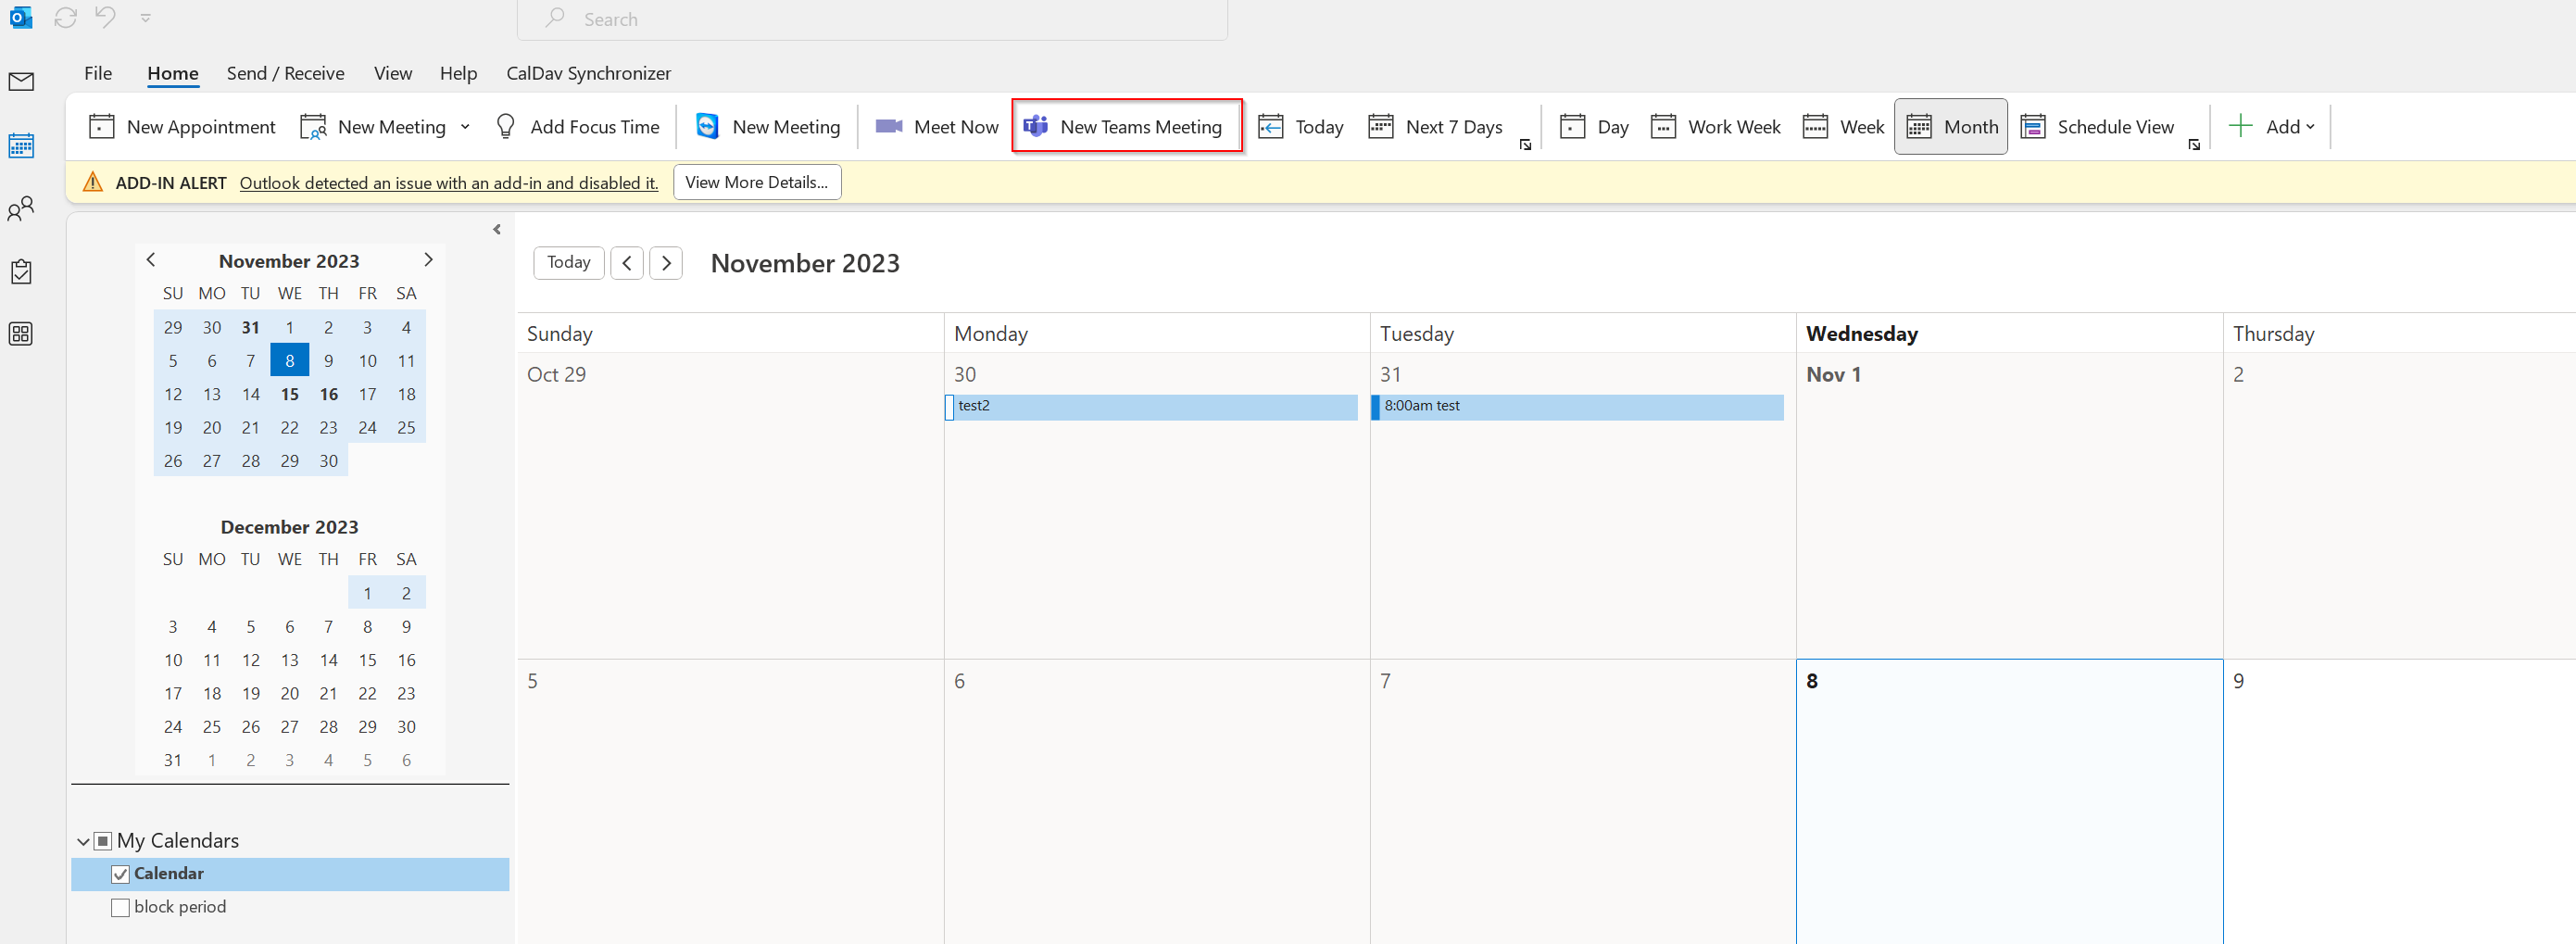Toggle the My Calendars group checkbox
This screenshot has width=2576, height=944.
(x=103, y=841)
